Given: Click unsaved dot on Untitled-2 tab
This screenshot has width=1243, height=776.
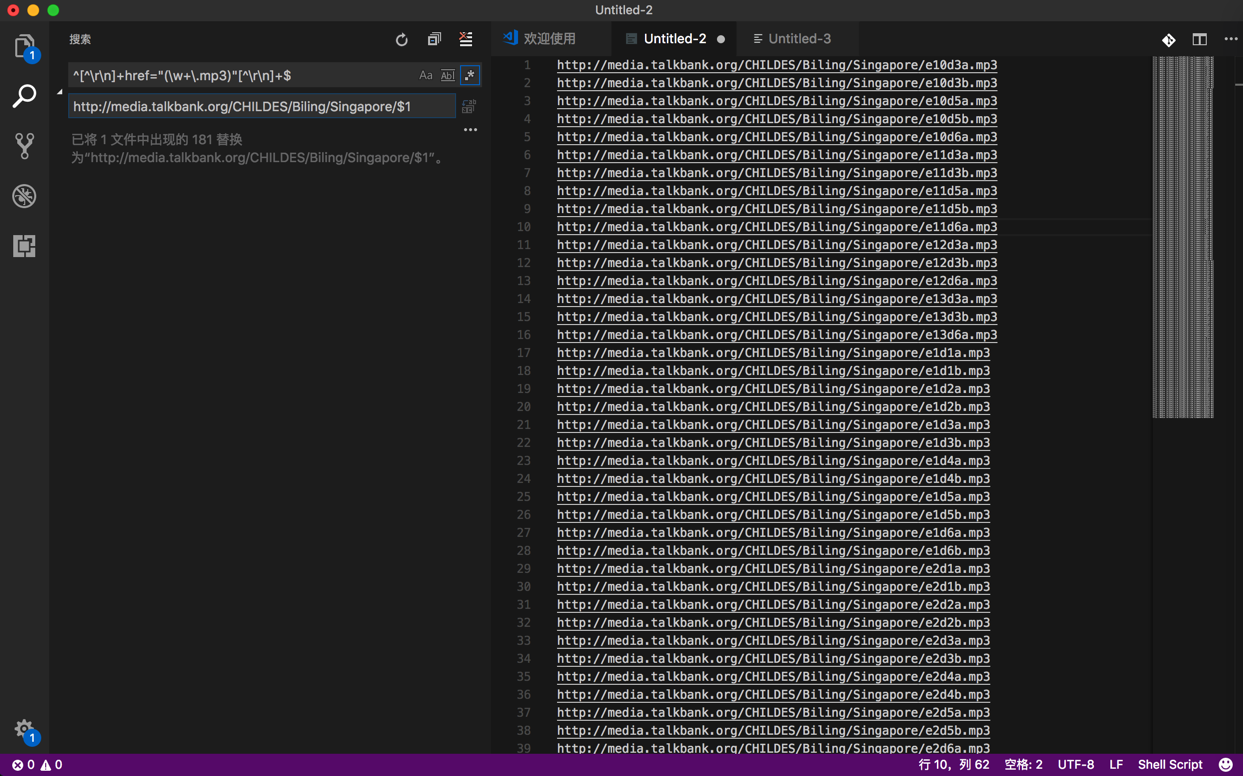Looking at the screenshot, I should (x=721, y=39).
